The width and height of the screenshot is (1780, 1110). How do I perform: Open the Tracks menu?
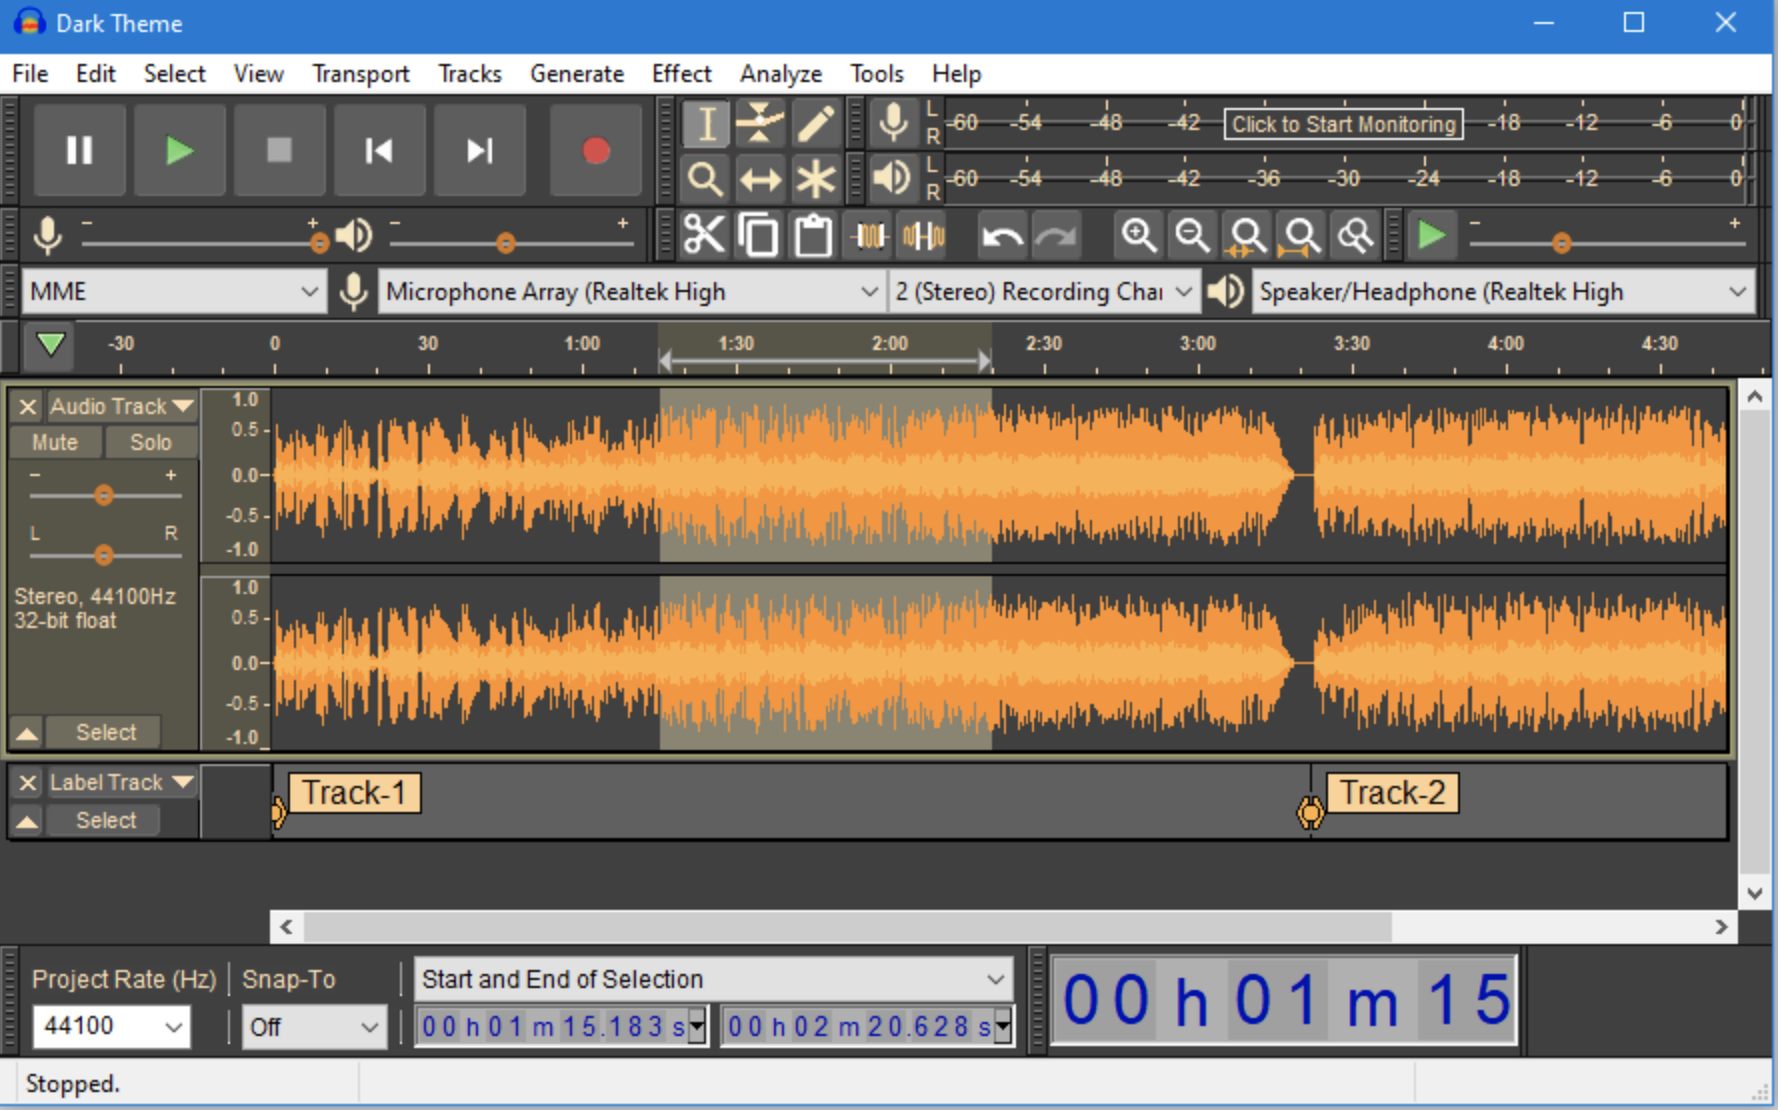(x=470, y=74)
